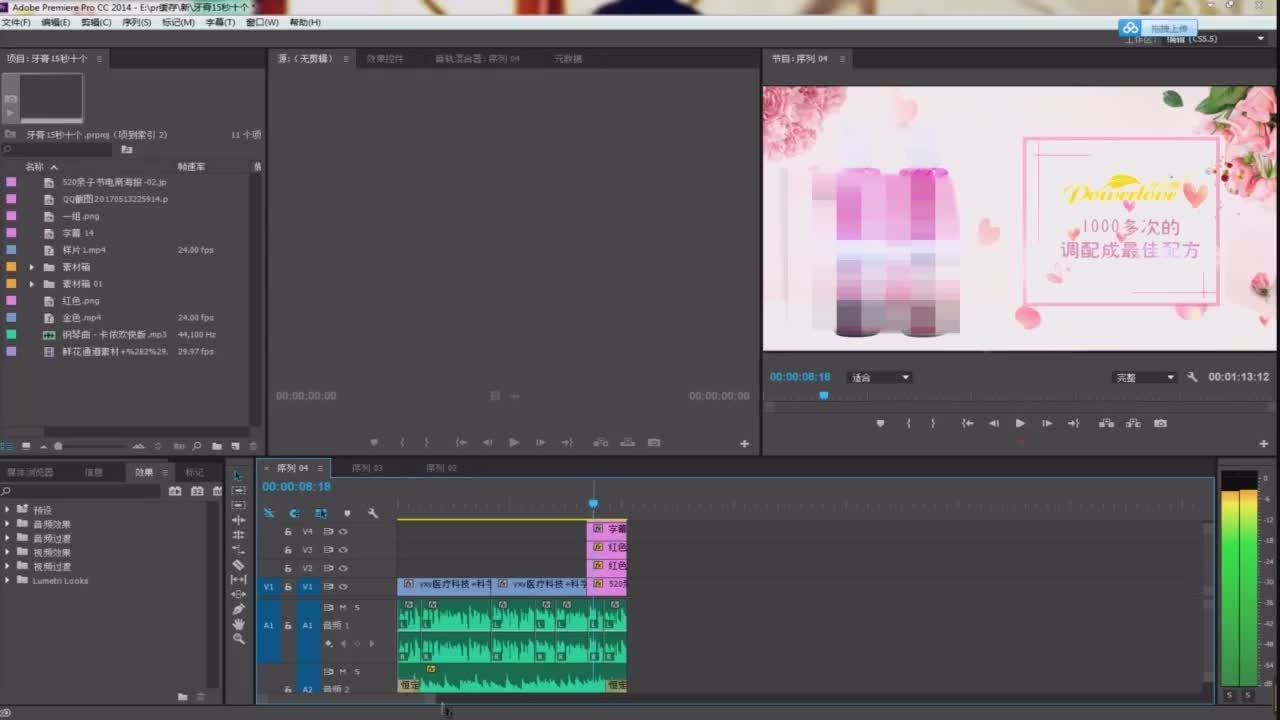The width and height of the screenshot is (1280, 720).
Task: Toggle lock on track V4
Action: (x=288, y=531)
